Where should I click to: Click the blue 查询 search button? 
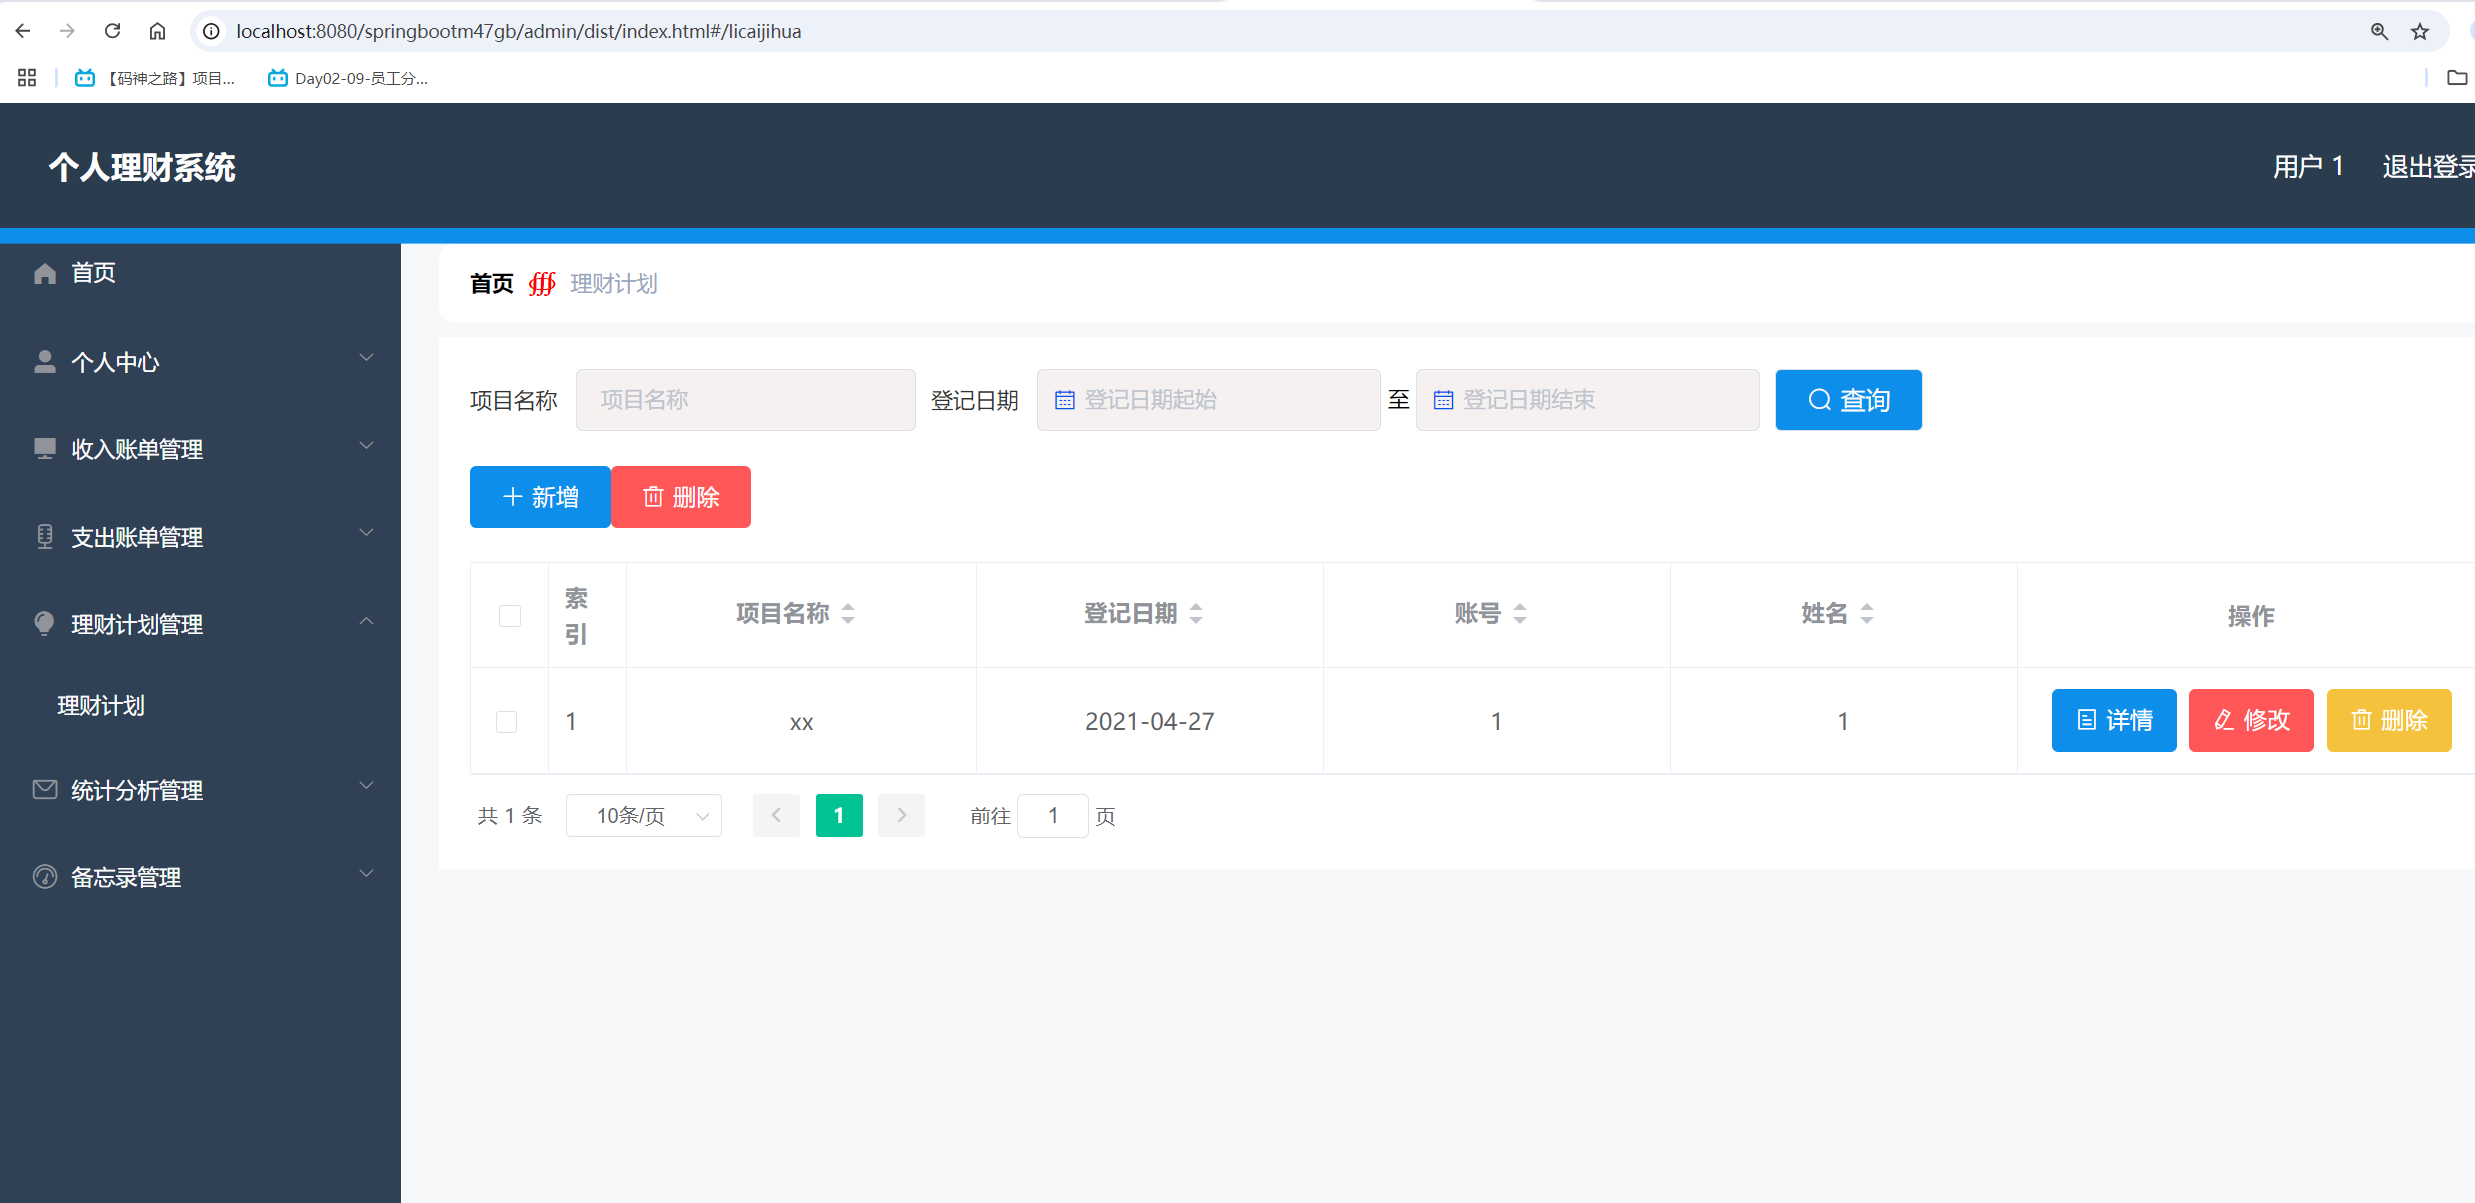(1848, 400)
